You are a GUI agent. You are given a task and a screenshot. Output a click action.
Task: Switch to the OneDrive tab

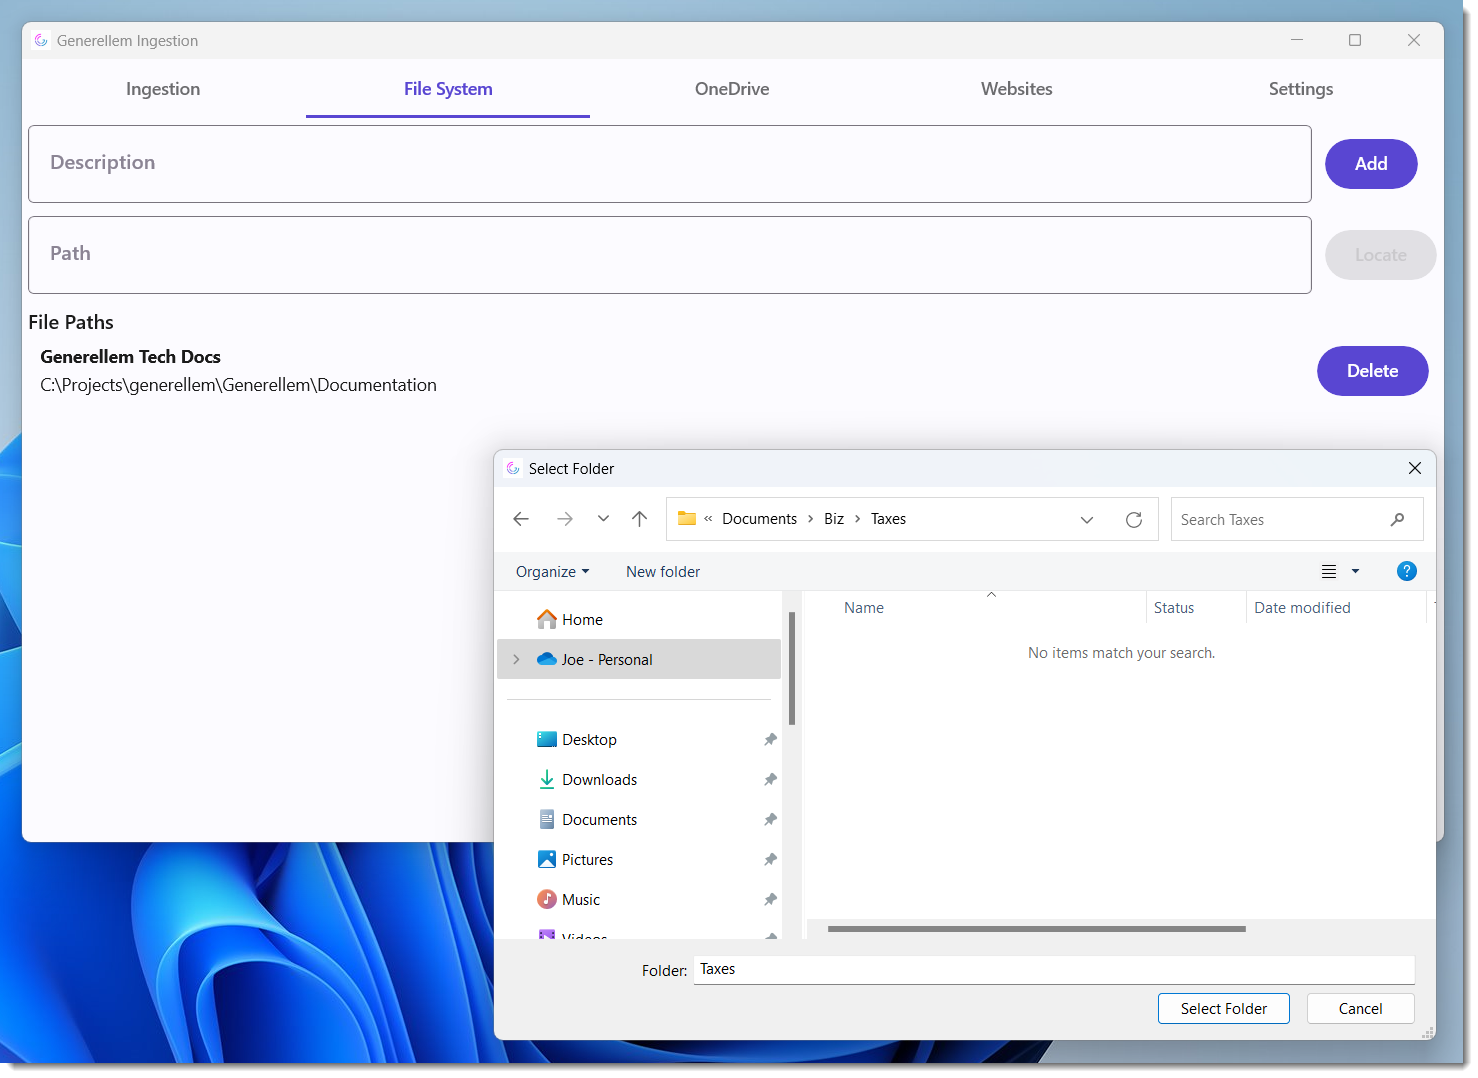click(x=732, y=89)
